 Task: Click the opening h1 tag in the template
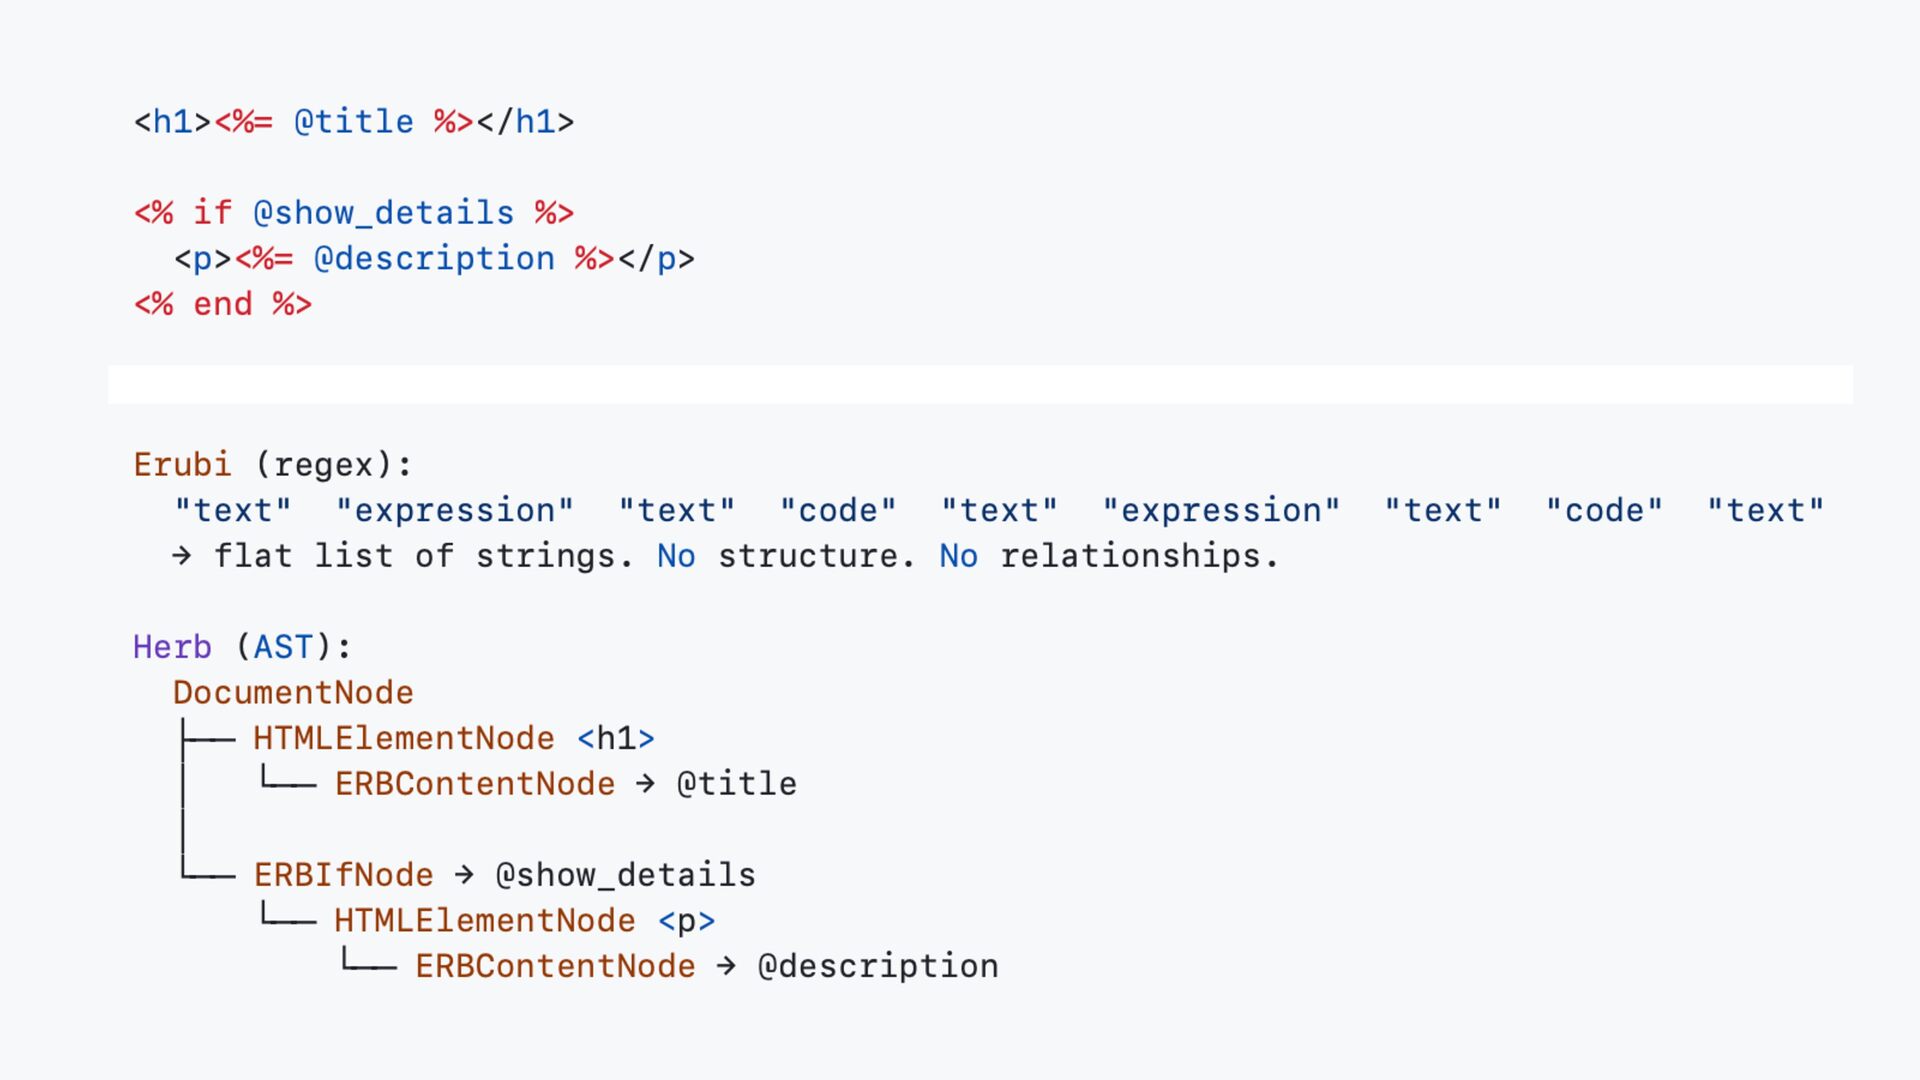(x=172, y=122)
